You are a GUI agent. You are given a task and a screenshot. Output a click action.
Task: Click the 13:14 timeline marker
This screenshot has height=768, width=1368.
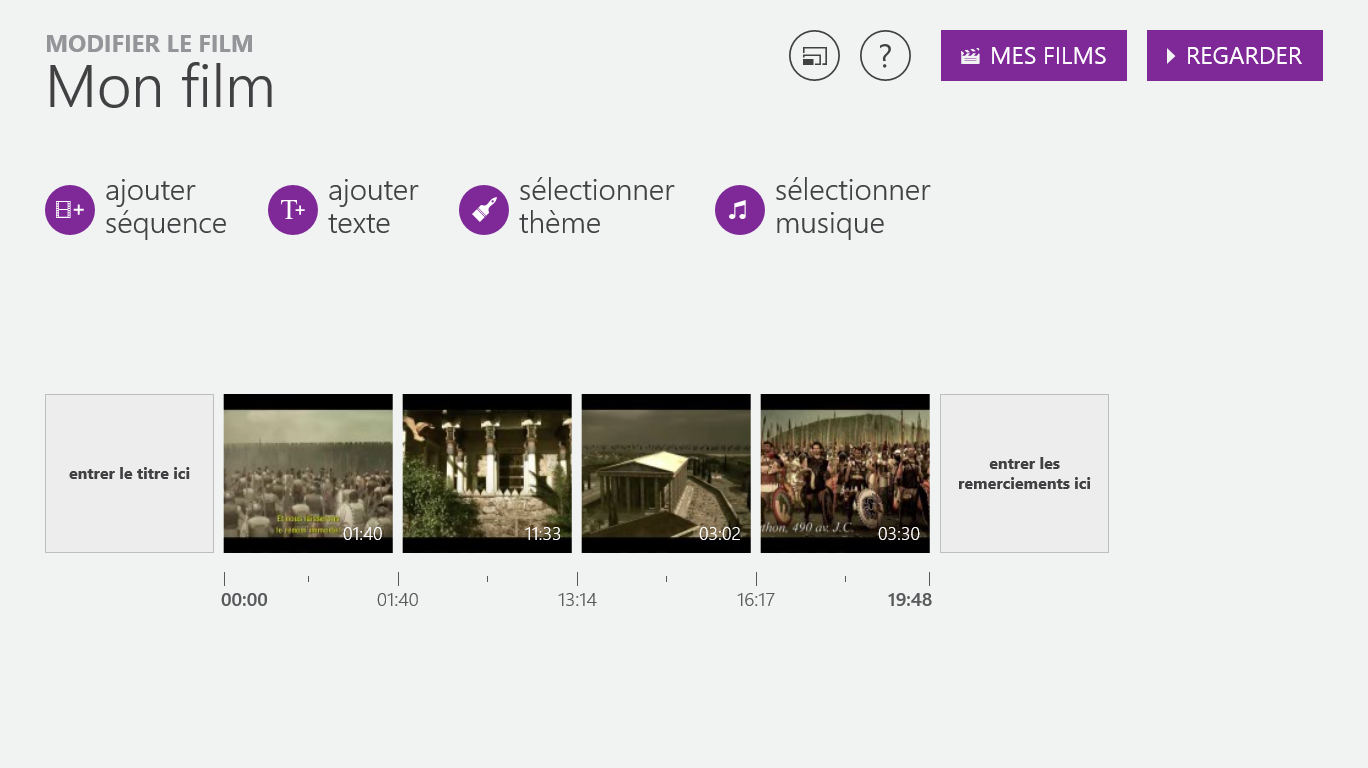(x=577, y=600)
